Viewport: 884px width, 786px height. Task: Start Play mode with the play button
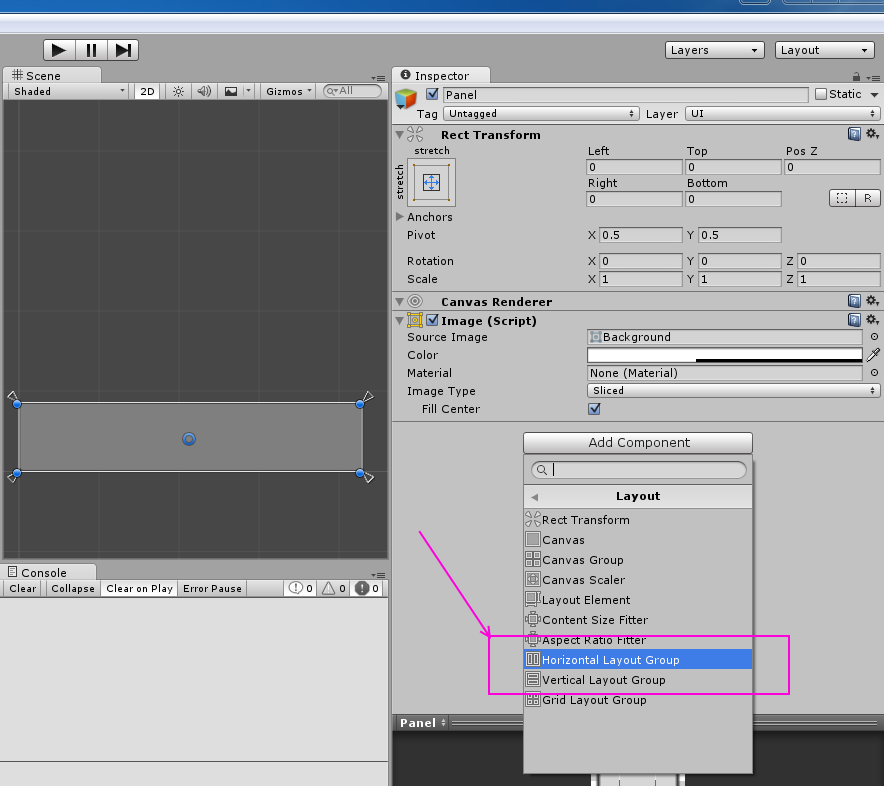(x=59, y=50)
